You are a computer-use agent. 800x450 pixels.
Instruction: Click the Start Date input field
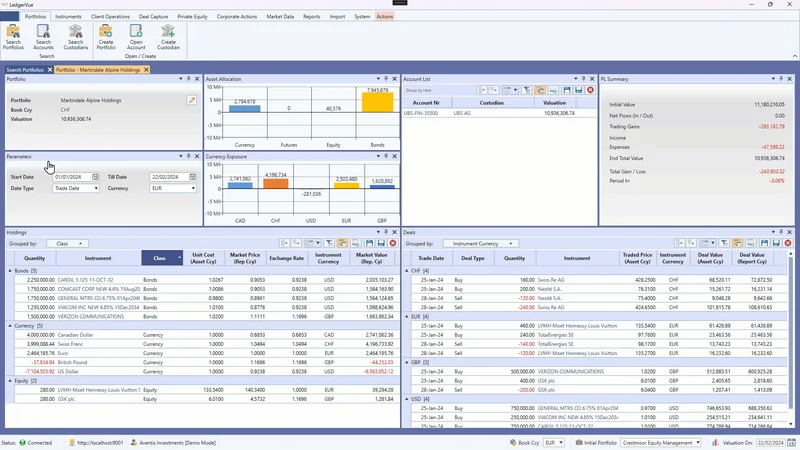click(72, 177)
